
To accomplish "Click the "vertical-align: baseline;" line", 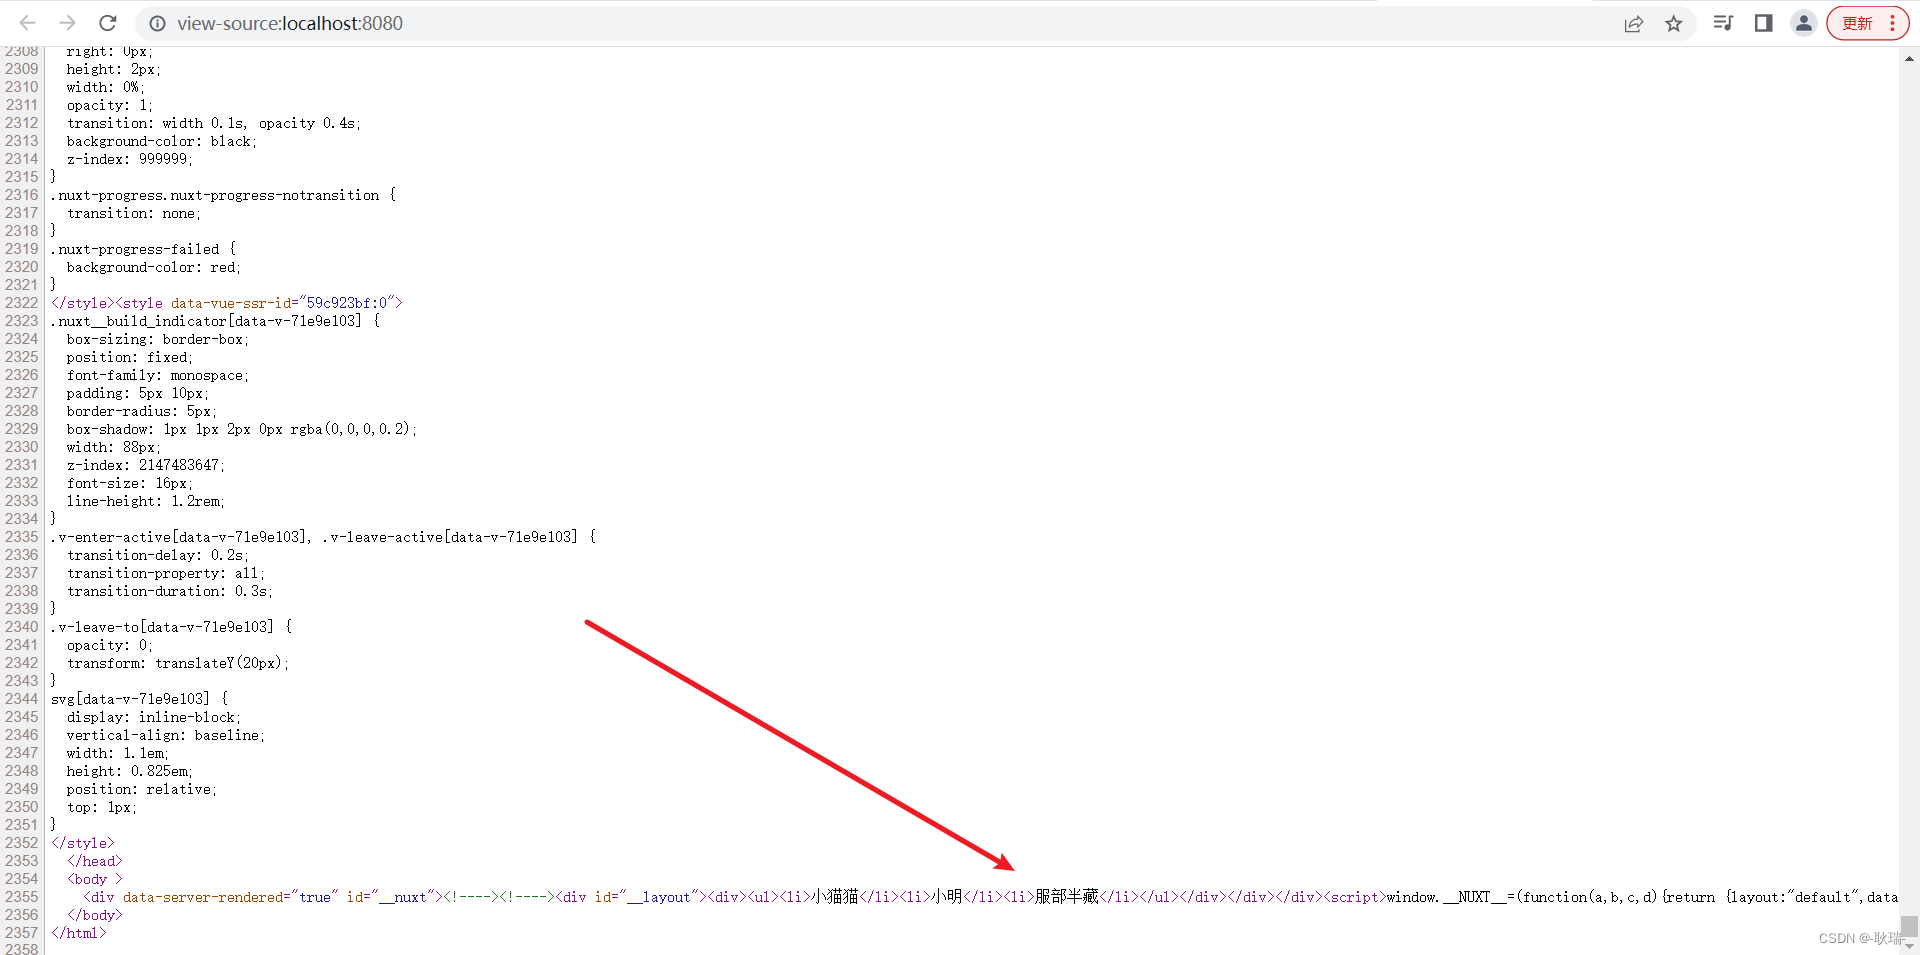I will [166, 735].
